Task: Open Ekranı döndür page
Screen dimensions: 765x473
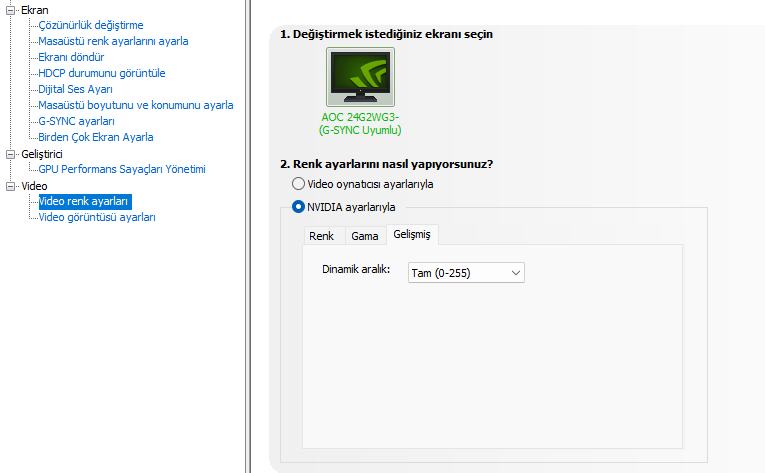Action: pos(71,57)
